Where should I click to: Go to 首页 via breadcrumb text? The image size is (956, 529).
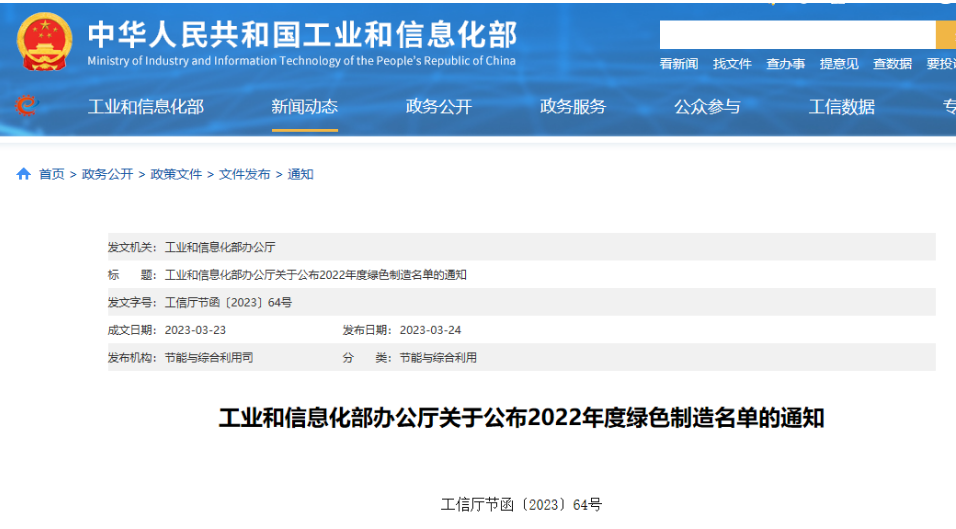click(x=52, y=174)
